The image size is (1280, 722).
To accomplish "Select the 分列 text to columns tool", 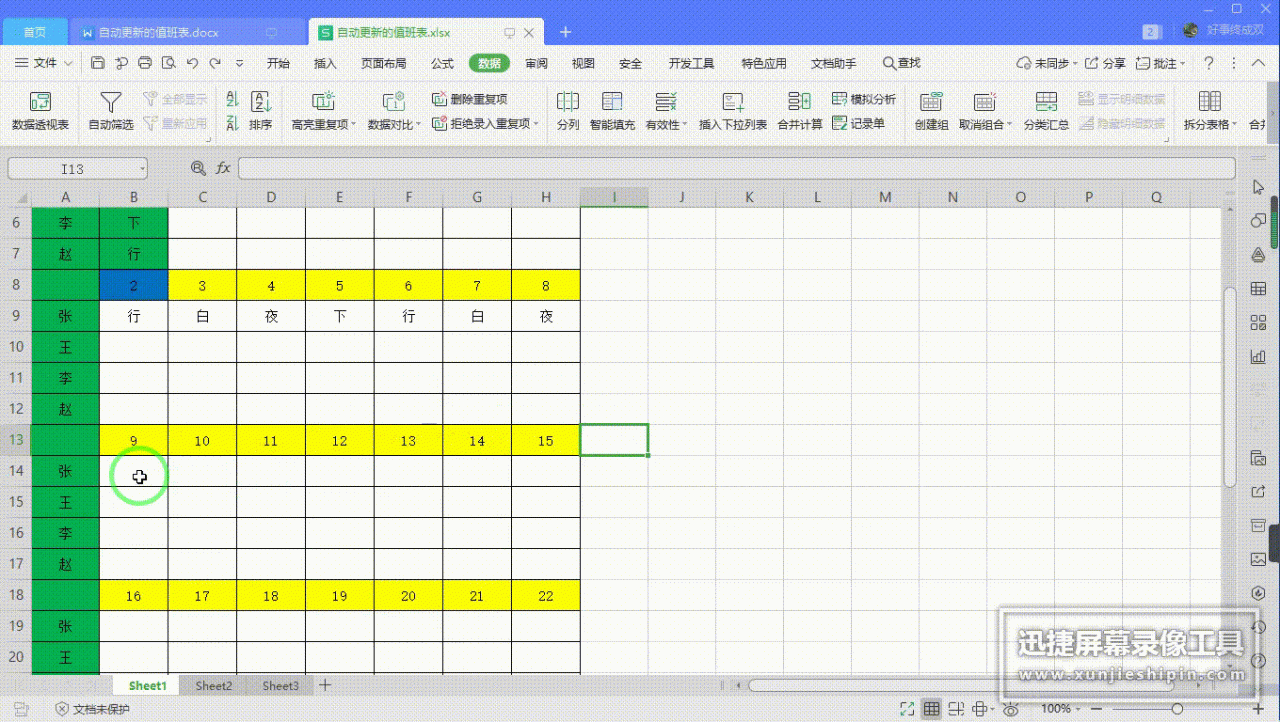I will (x=568, y=111).
